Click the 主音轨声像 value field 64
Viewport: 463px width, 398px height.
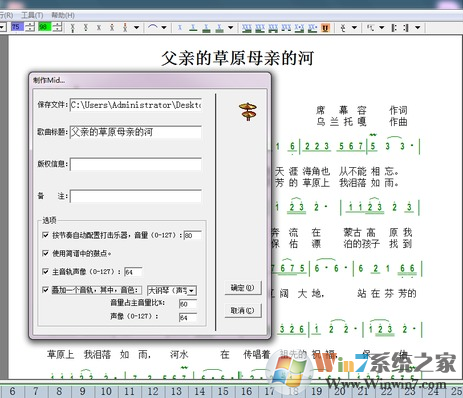point(133,272)
